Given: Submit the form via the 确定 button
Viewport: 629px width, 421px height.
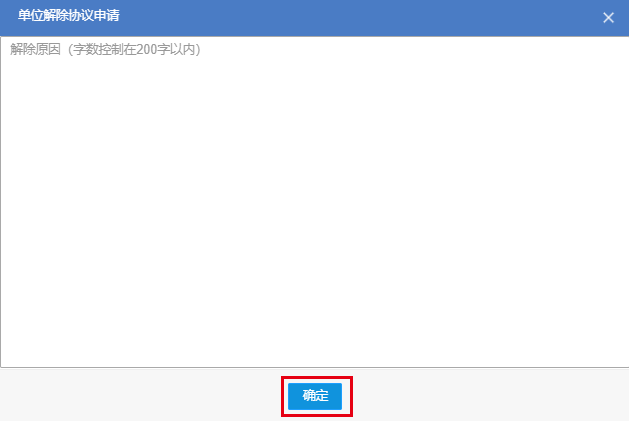Looking at the screenshot, I should tap(315, 396).
